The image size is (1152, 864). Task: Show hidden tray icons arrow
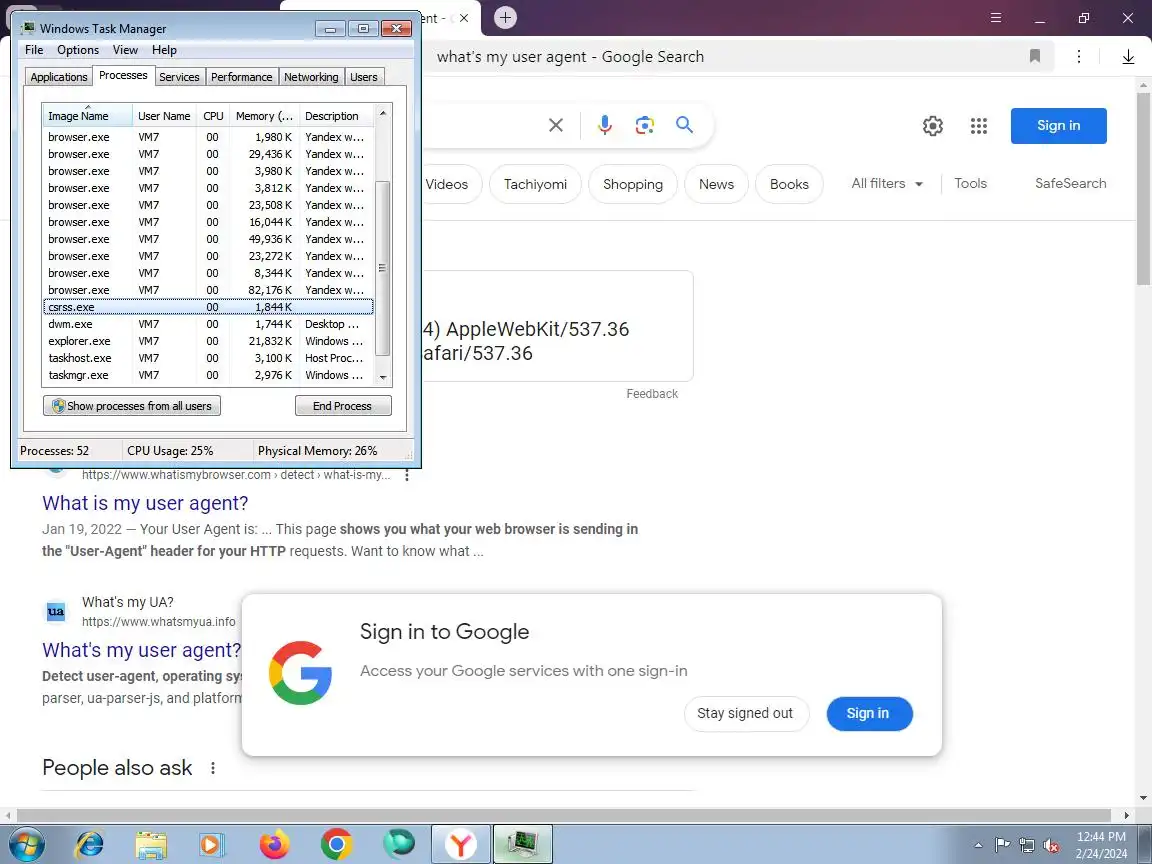pyautogui.click(x=978, y=846)
